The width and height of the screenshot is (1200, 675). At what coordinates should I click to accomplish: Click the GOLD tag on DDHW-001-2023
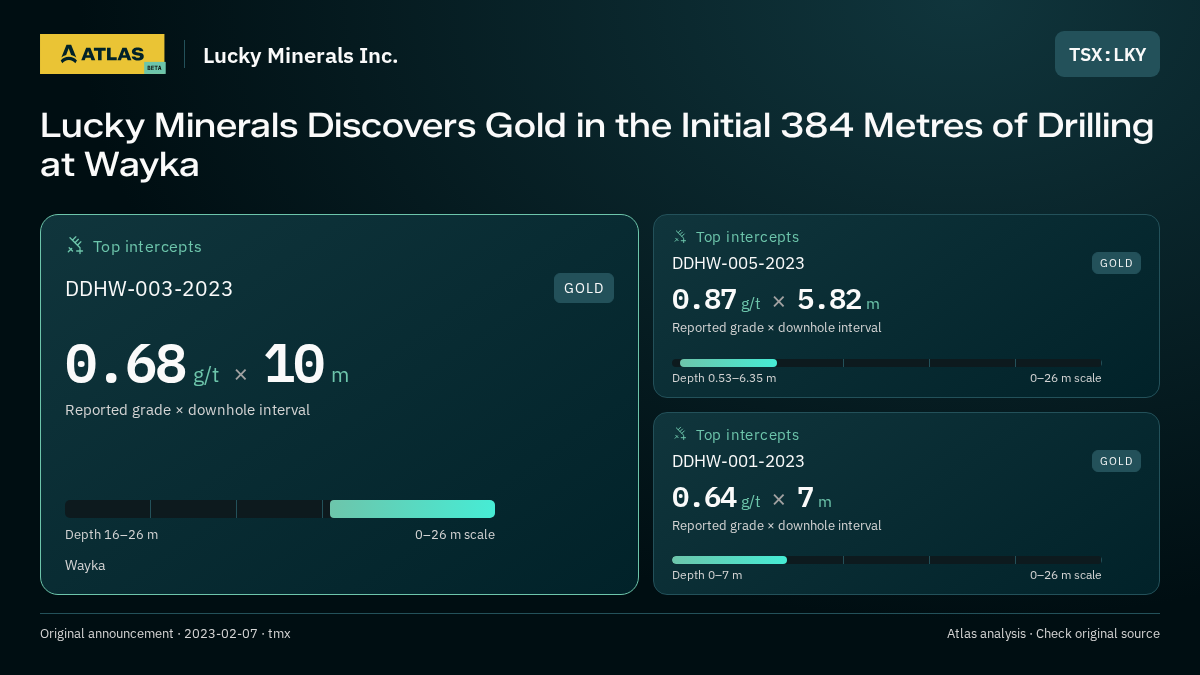click(1116, 461)
